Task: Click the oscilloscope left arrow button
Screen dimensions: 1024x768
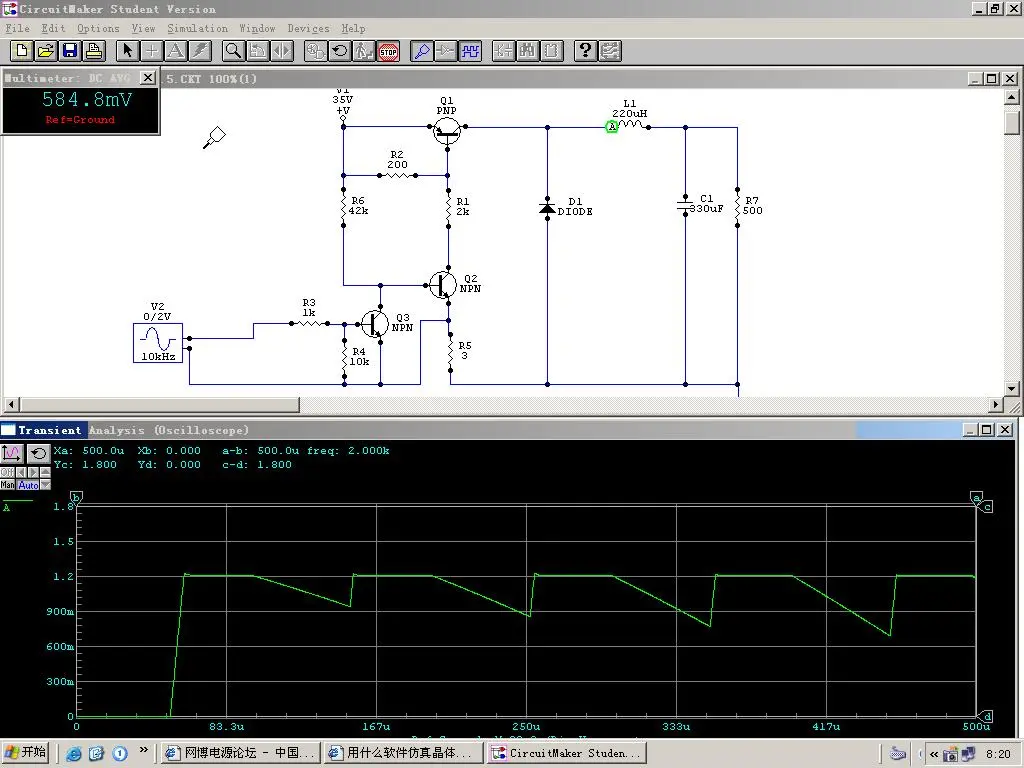Action: pyautogui.click(x=21, y=472)
